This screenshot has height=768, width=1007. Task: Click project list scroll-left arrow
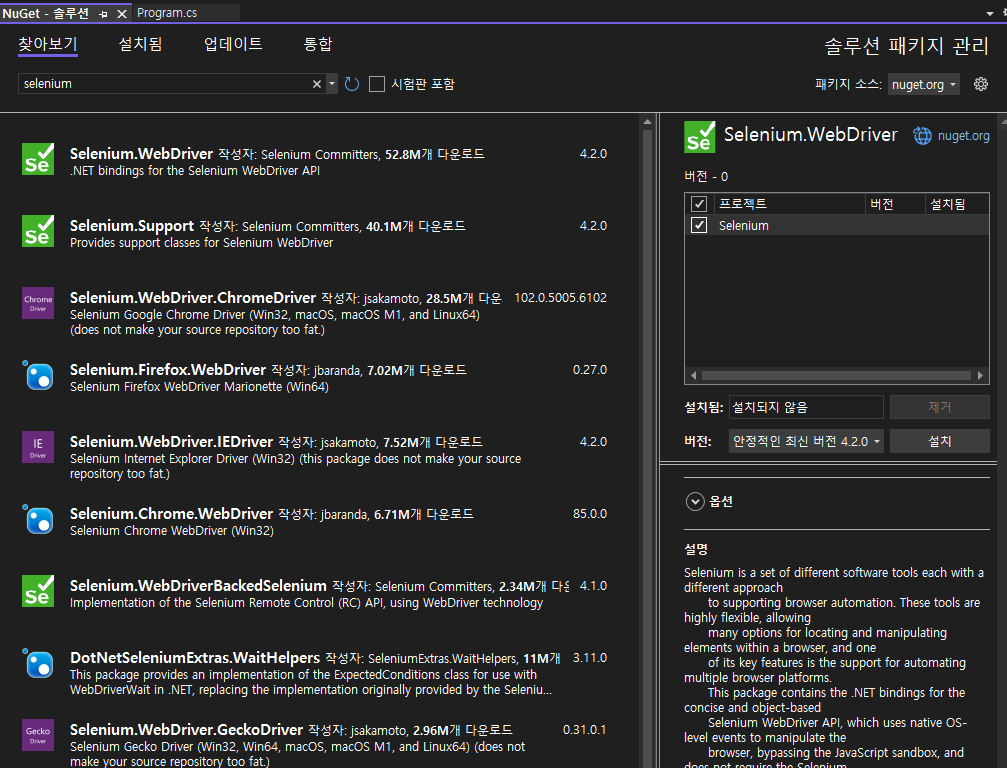click(x=694, y=375)
